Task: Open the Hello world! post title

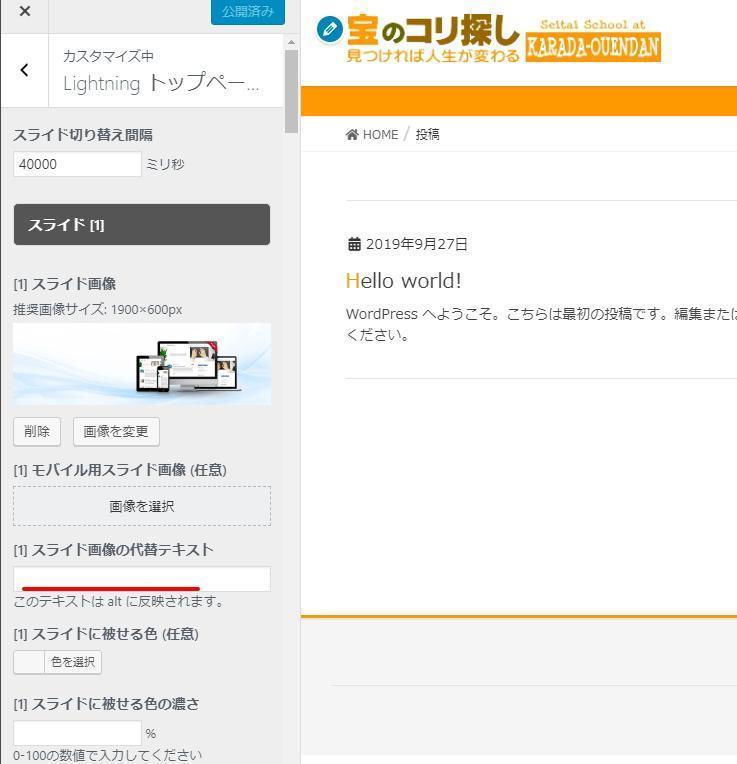Action: tap(403, 281)
